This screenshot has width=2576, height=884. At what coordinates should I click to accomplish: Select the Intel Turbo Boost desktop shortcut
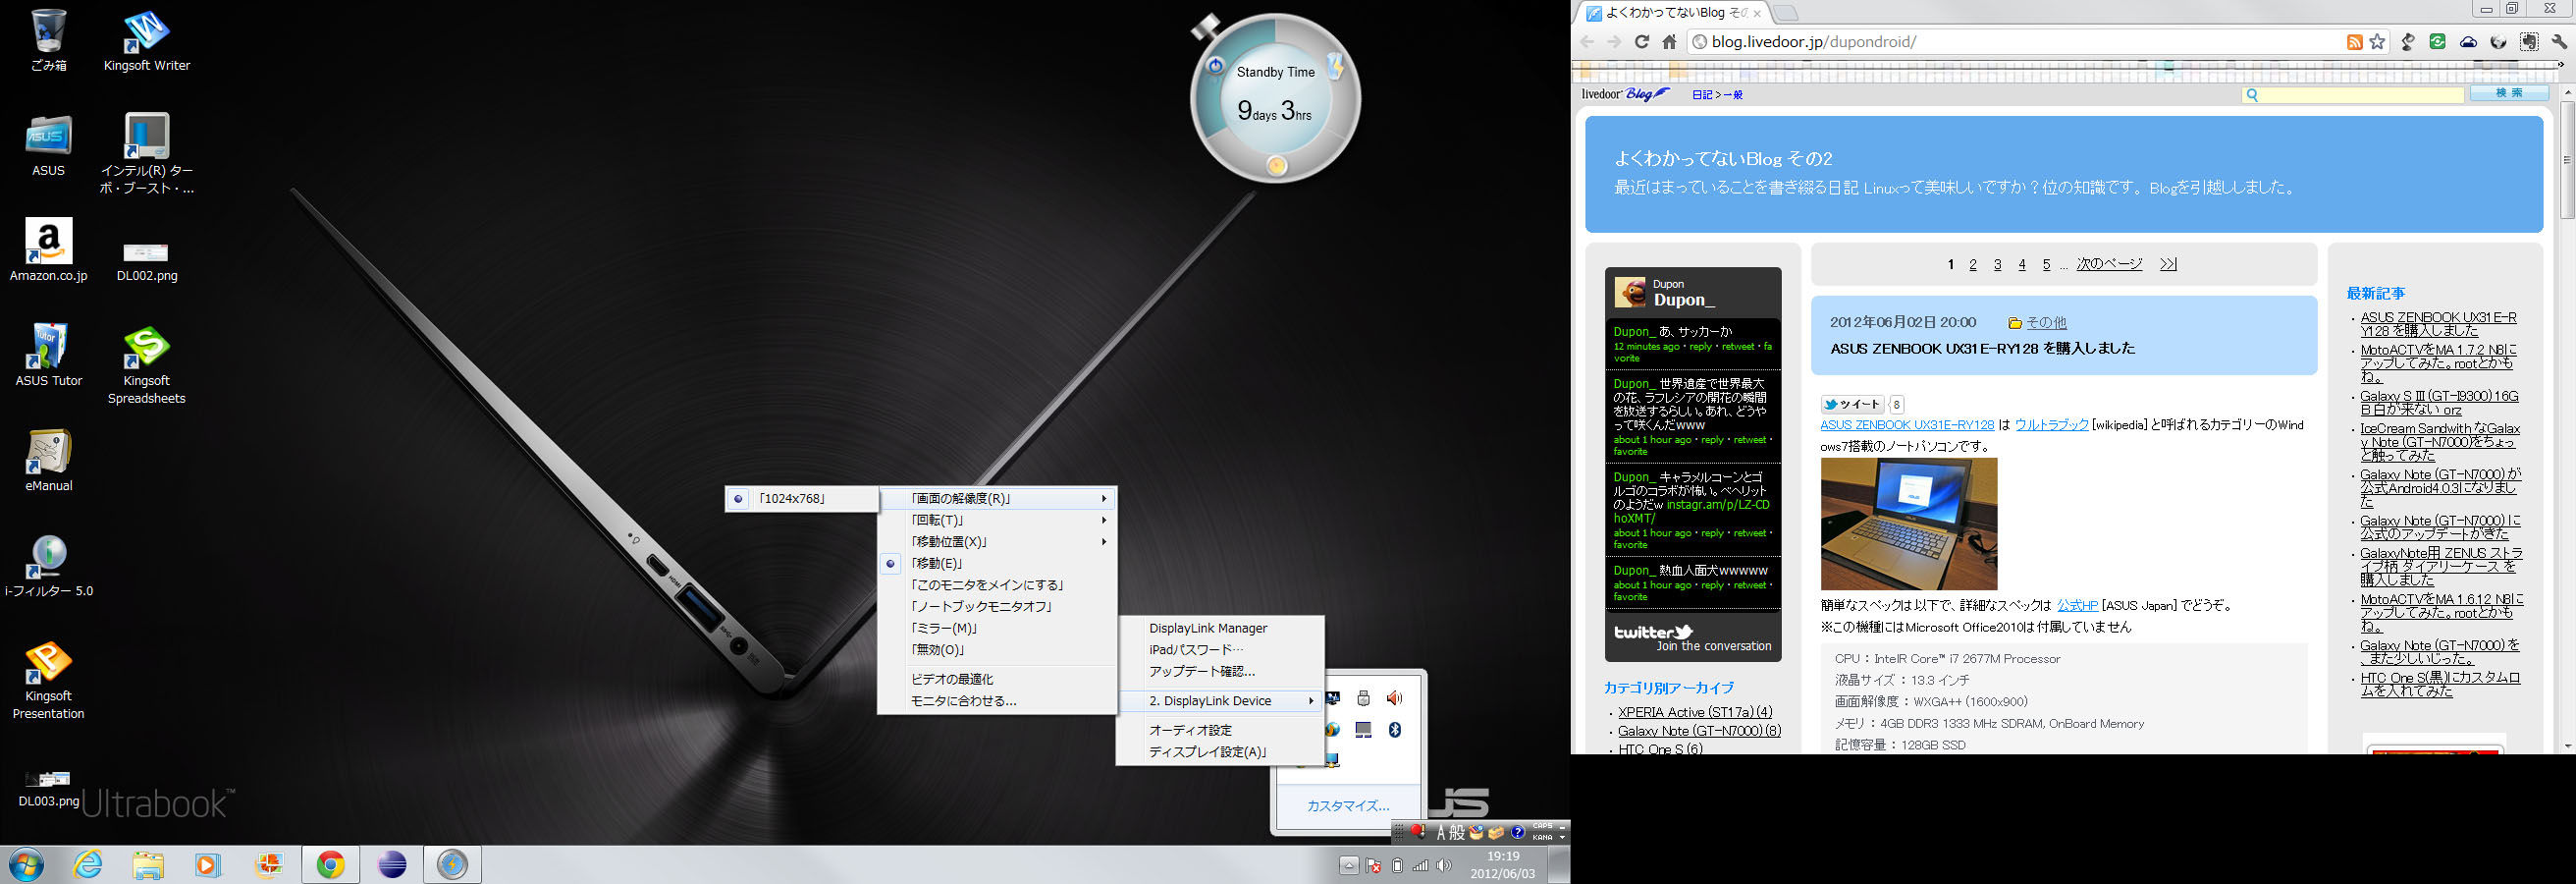coord(146,154)
